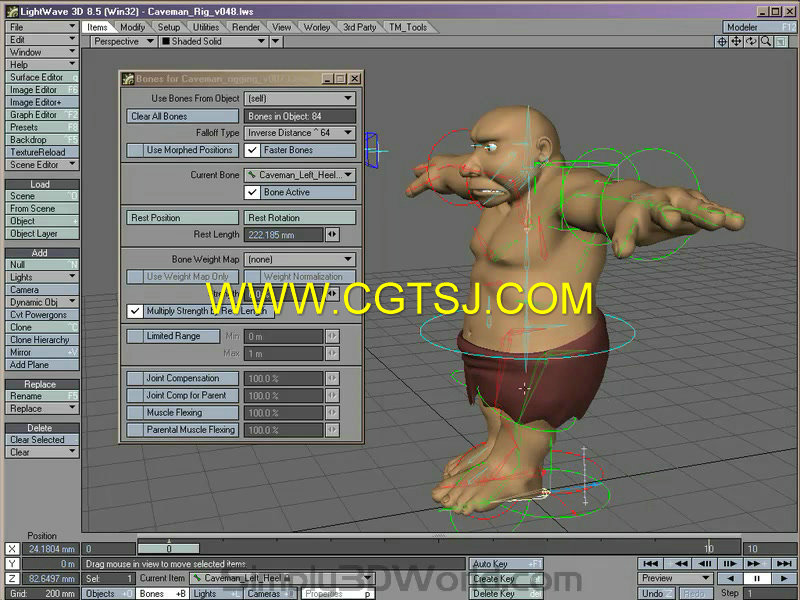Screen dimensions: 800x600
Task: Click Clear All Bones button
Action: coord(183,116)
